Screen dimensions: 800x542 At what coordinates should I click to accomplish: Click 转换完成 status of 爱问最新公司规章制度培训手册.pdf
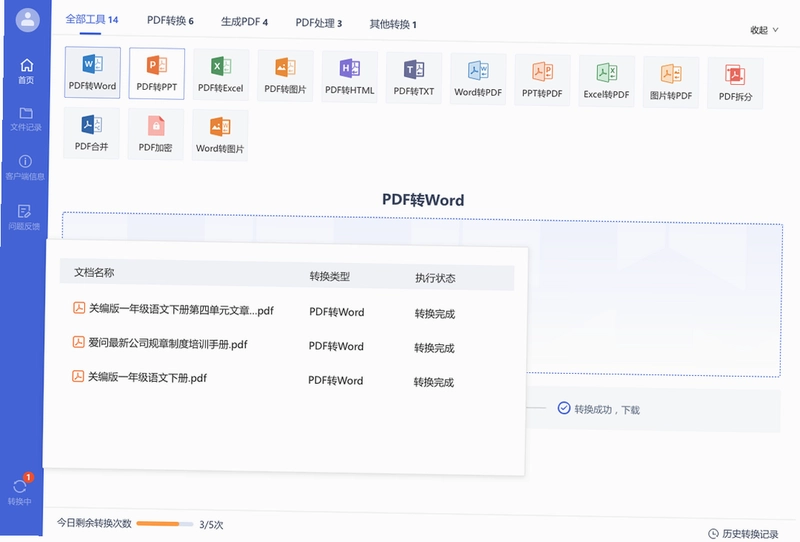pos(434,348)
